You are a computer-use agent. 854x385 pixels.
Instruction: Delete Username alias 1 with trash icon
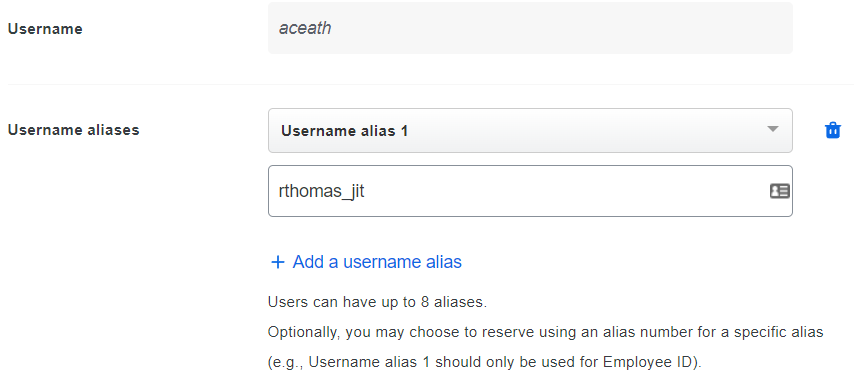pos(833,131)
